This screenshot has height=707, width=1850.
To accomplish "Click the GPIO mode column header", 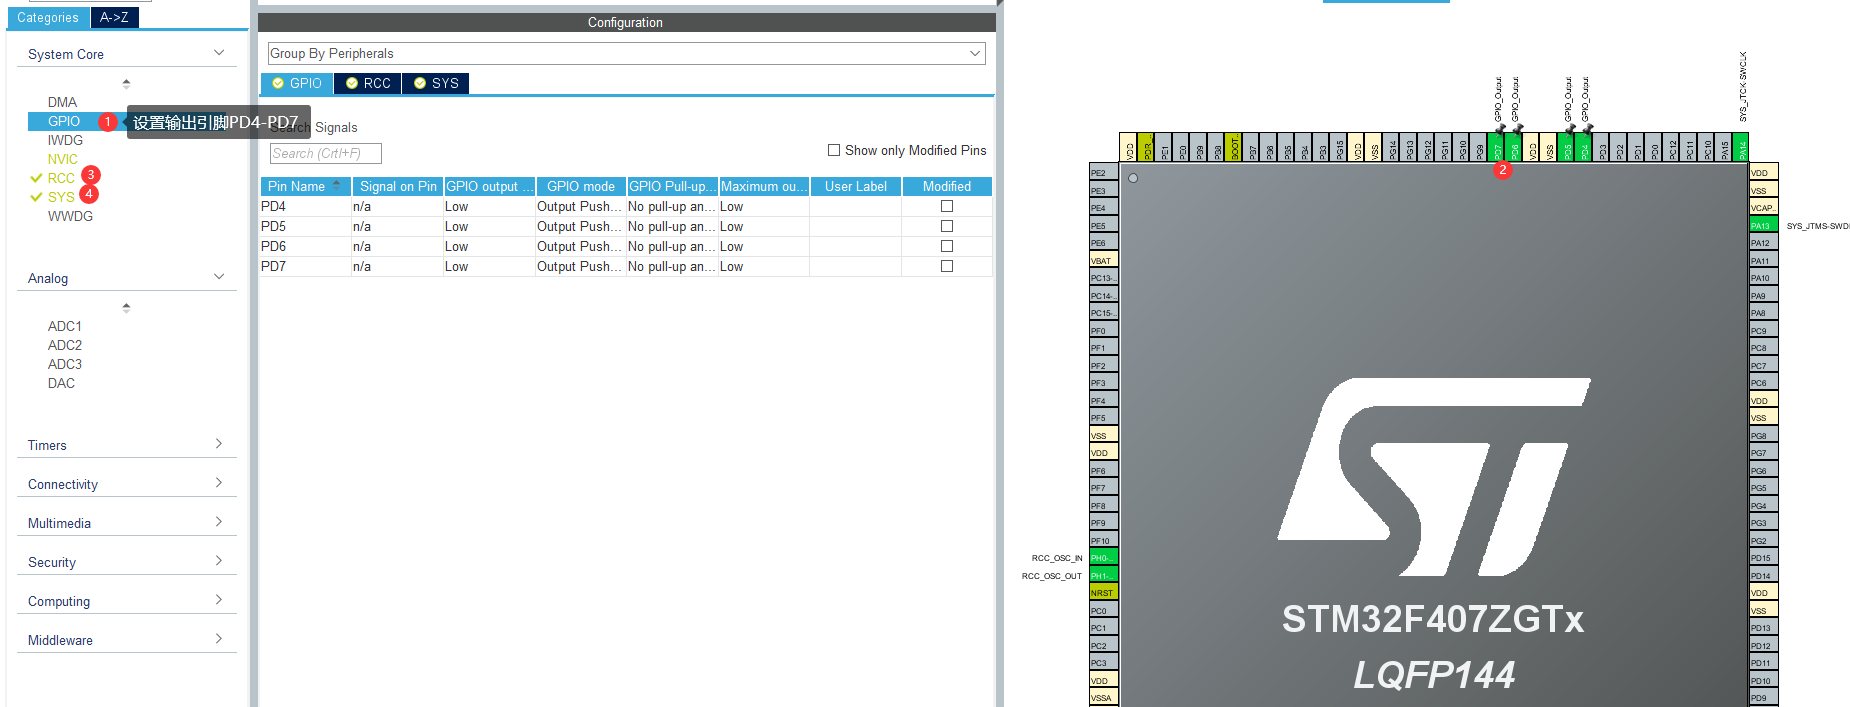I will 581,186.
